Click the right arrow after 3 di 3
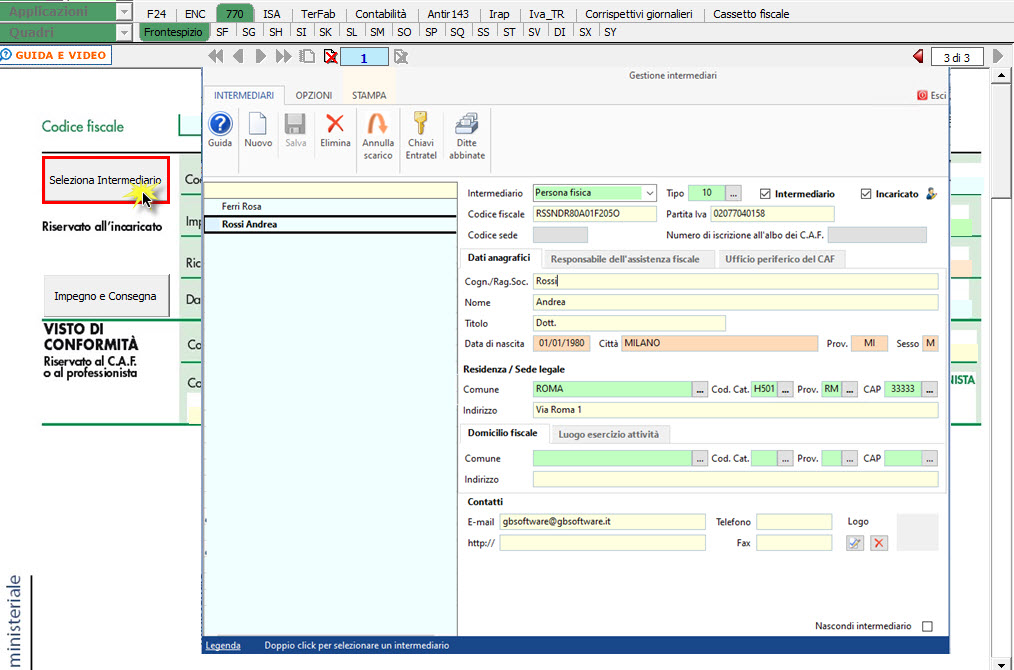The width and height of the screenshot is (1014, 670). (x=998, y=56)
